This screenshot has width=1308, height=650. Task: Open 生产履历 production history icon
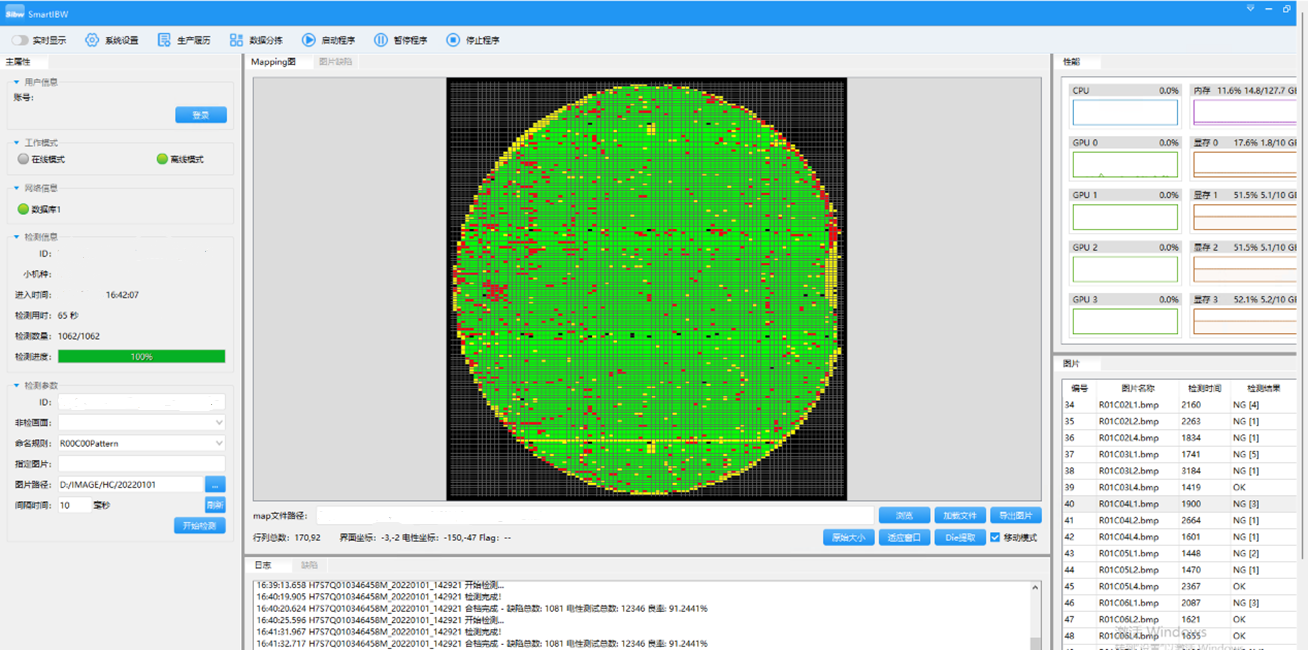point(165,40)
